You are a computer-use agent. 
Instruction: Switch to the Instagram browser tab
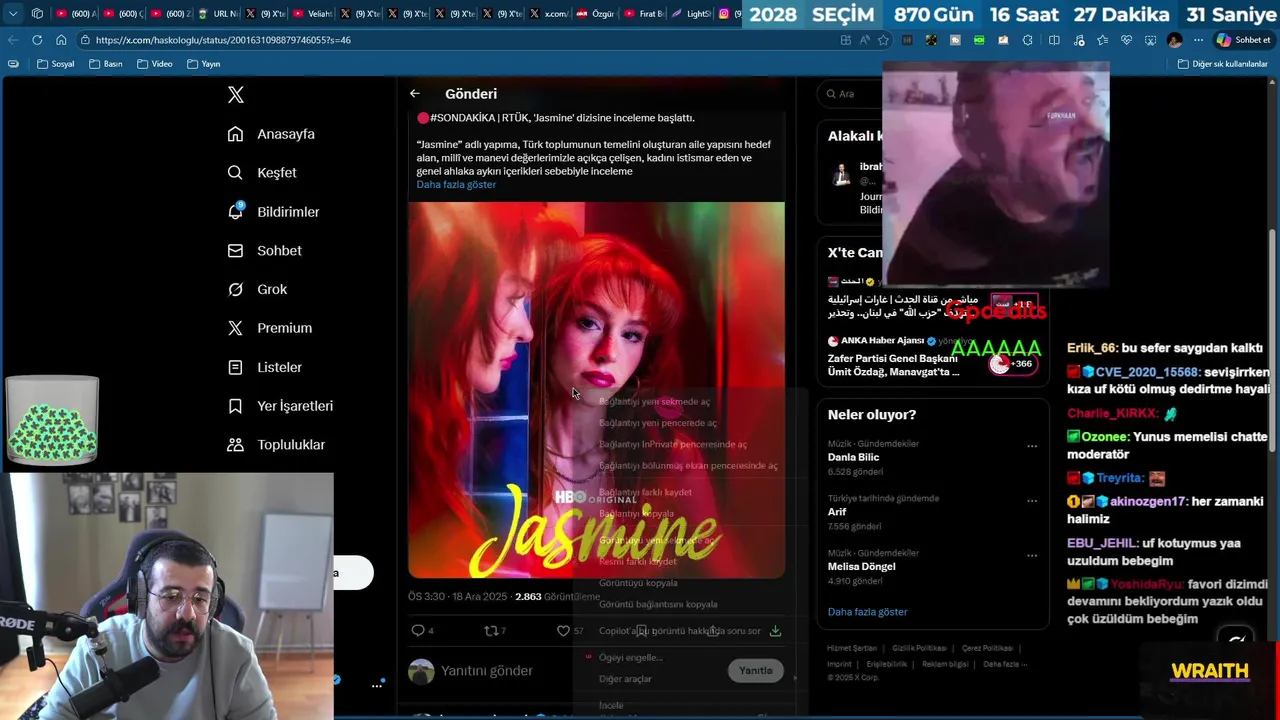(x=729, y=14)
